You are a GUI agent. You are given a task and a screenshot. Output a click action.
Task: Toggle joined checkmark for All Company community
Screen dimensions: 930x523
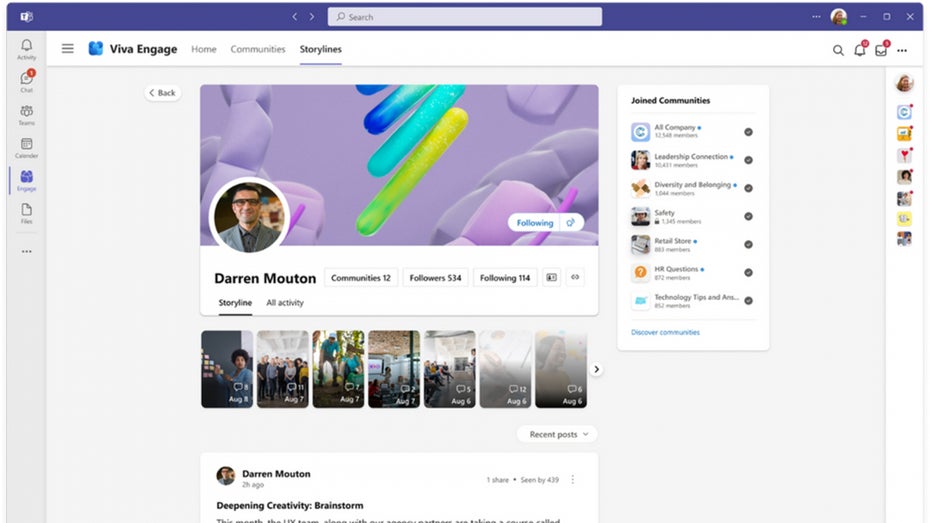click(x=748, y=132)
